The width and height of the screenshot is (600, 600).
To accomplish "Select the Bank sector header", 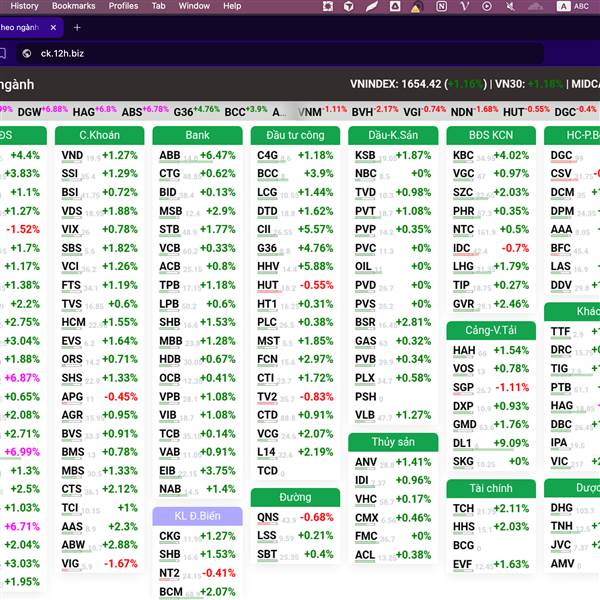I will point(197,135).
